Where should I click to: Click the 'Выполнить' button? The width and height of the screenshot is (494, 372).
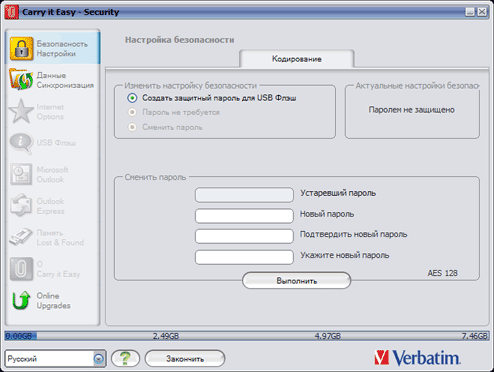click(296, 281)
